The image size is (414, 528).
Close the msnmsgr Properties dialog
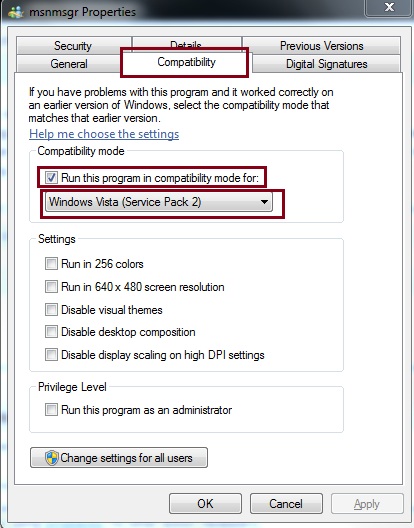[389, 7]
